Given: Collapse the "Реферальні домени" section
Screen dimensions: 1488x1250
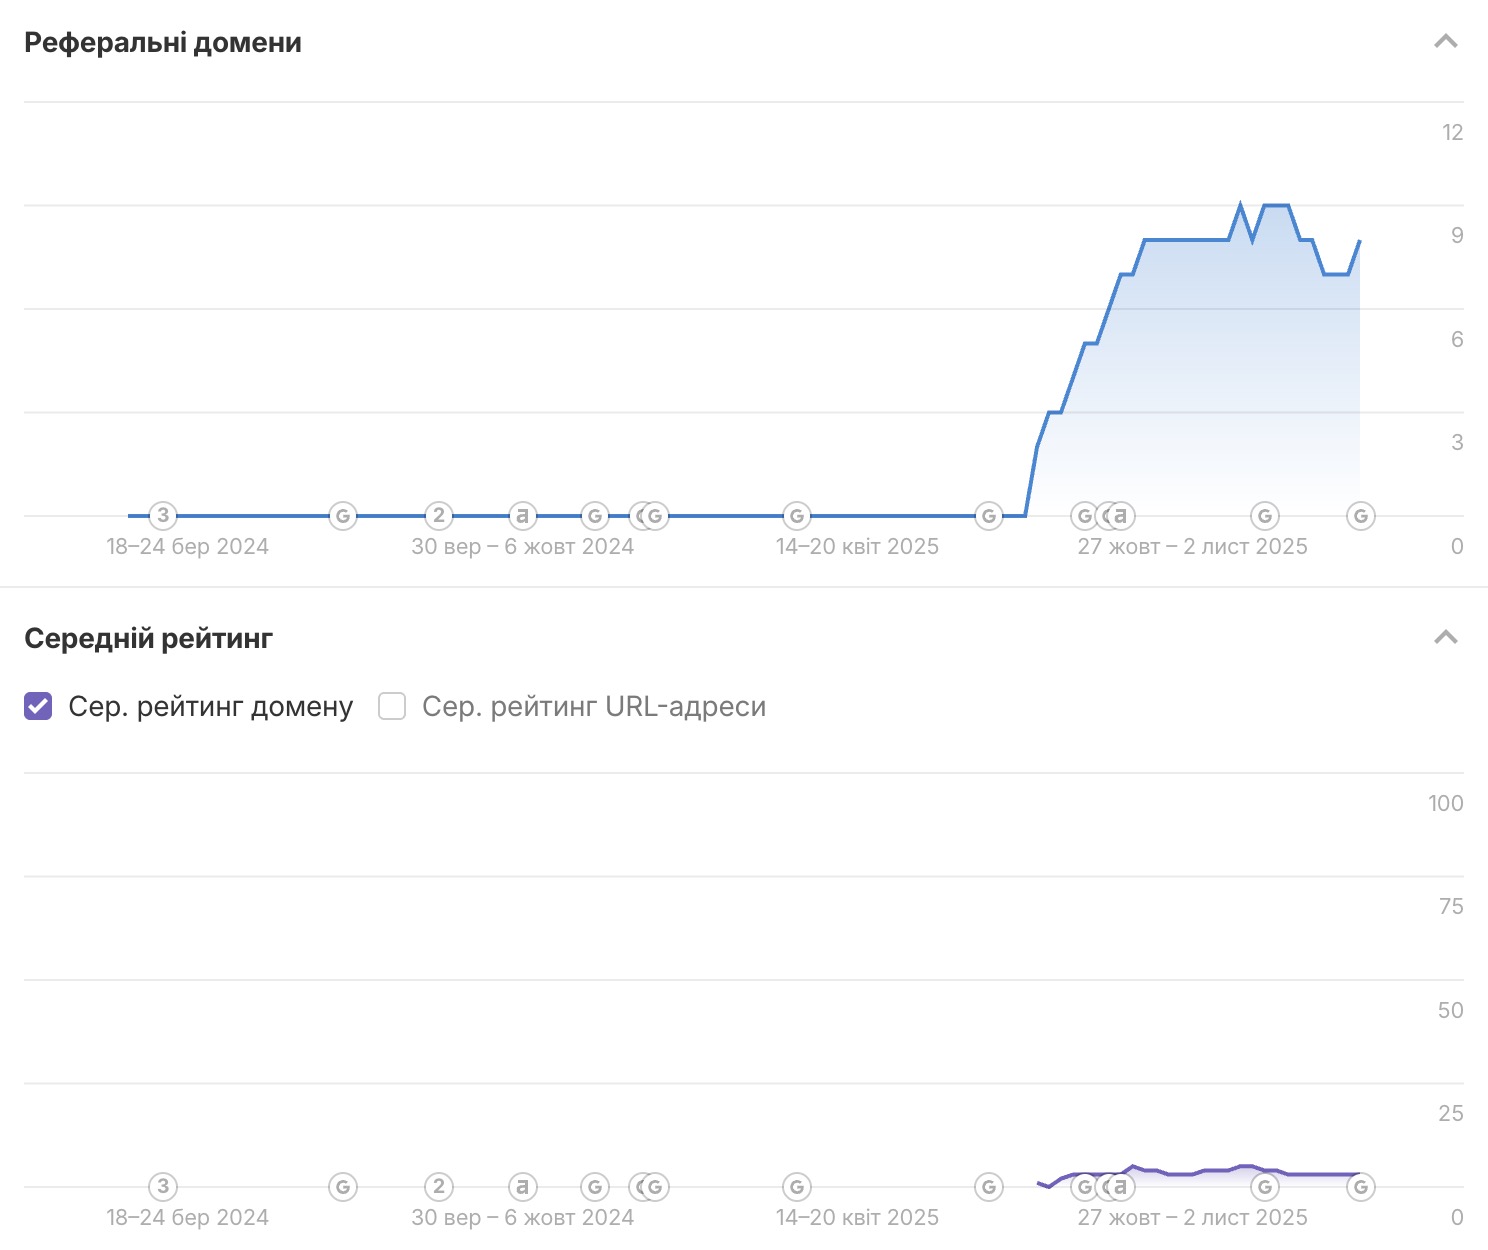Looking at the screenshot, I should (1446, 42).
